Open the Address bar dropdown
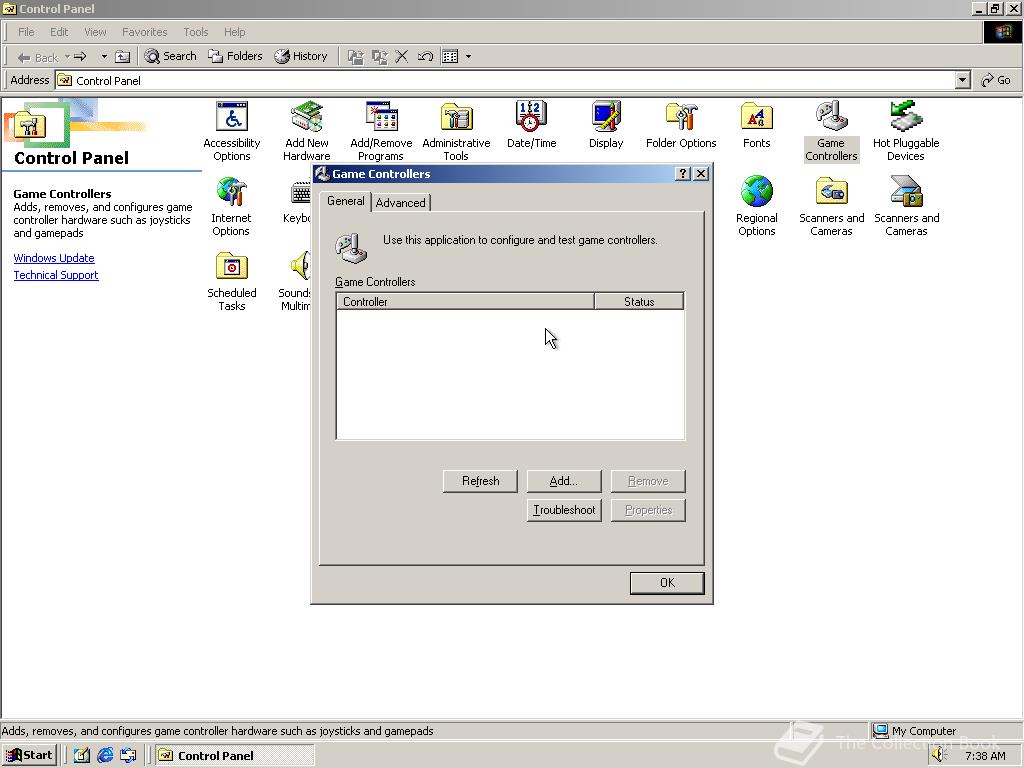This screenshot has height=768, width=1024. pyautogui.click(x=962, y=80)
